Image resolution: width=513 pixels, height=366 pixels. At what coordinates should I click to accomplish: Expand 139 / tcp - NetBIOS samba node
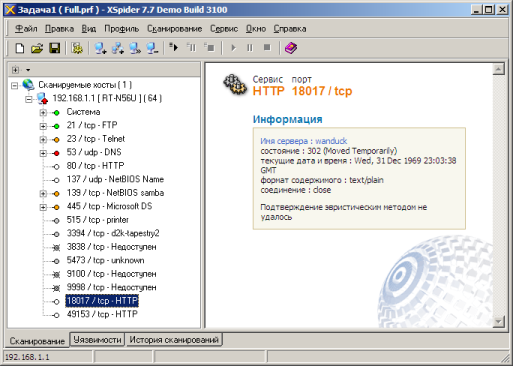coord(43,194)
